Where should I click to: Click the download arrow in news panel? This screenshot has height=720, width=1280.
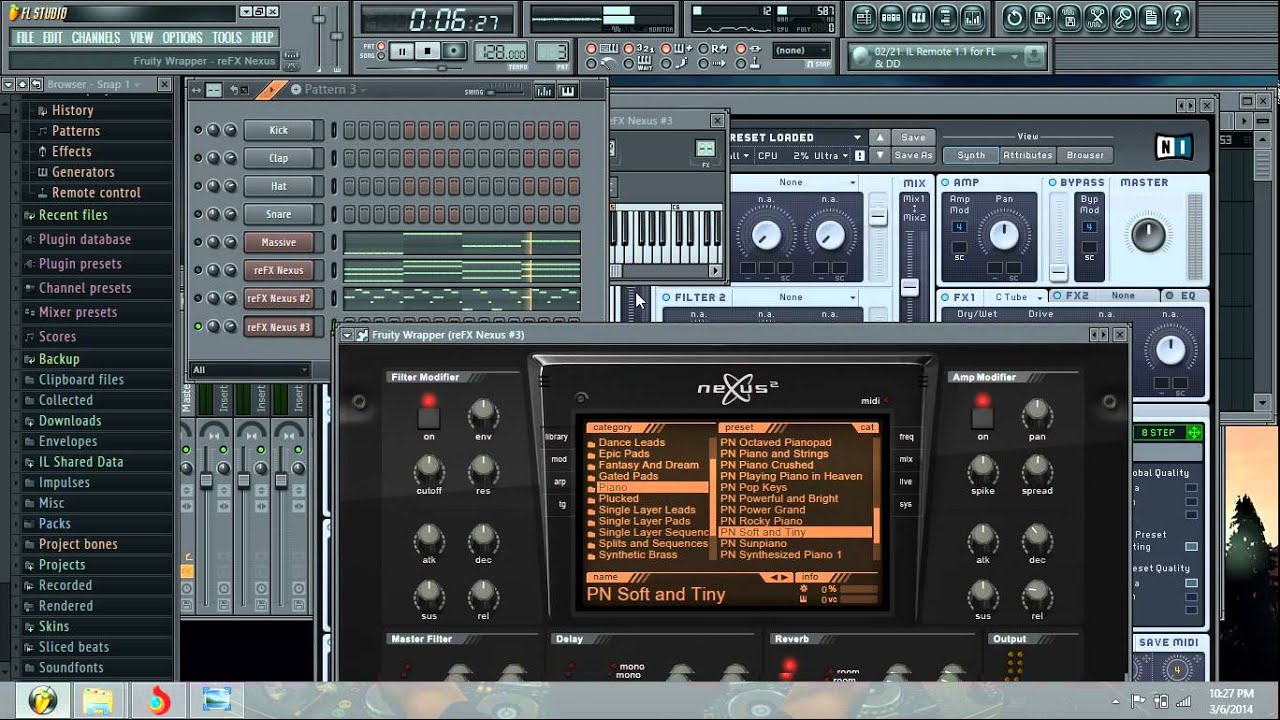1034,56
